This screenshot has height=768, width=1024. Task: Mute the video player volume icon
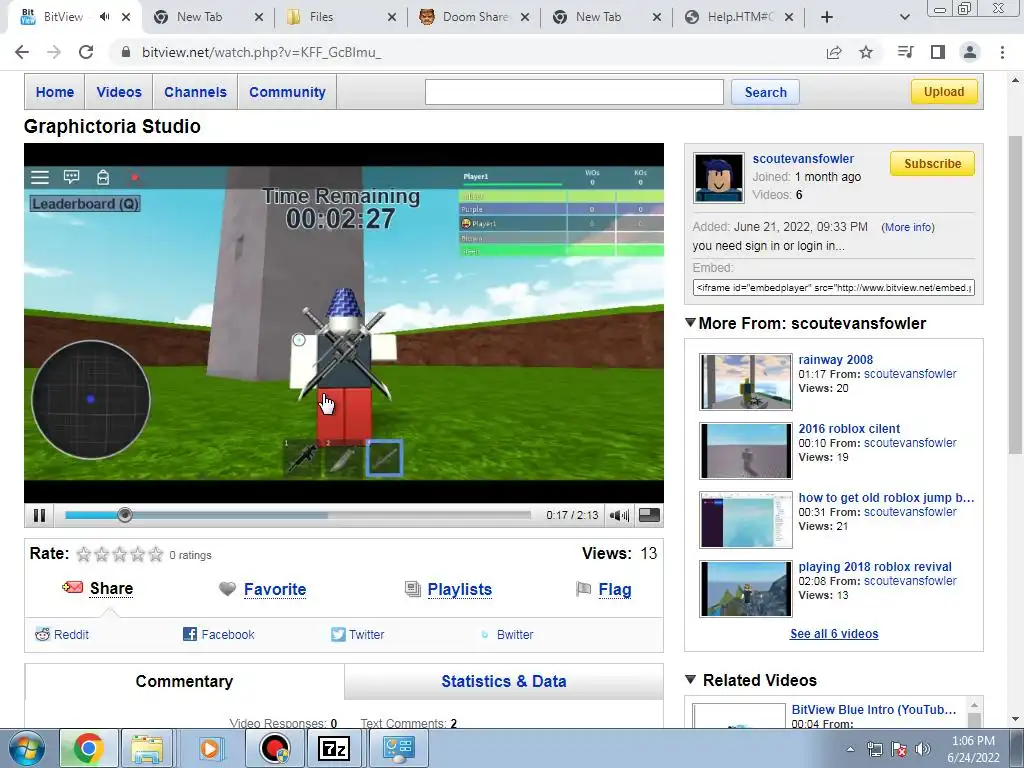(x=618, y=515)
